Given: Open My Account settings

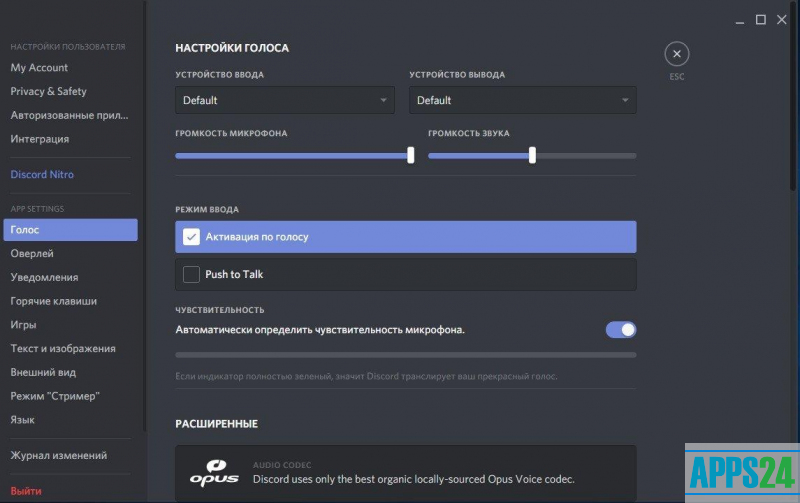Looking at the screenshot, I should 39,68.
